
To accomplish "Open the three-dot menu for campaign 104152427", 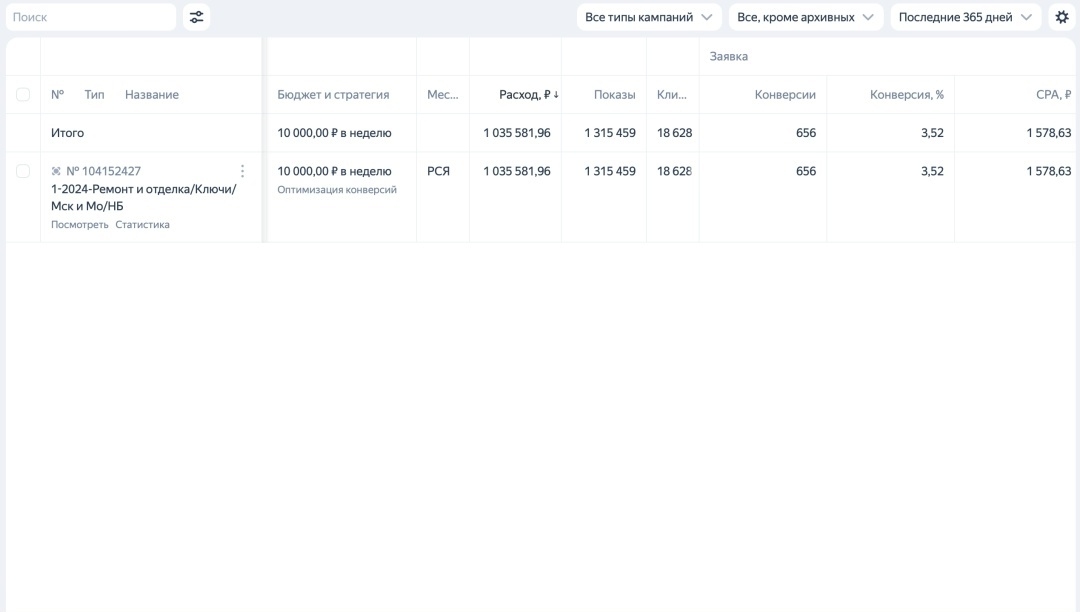I will [242, 171].
